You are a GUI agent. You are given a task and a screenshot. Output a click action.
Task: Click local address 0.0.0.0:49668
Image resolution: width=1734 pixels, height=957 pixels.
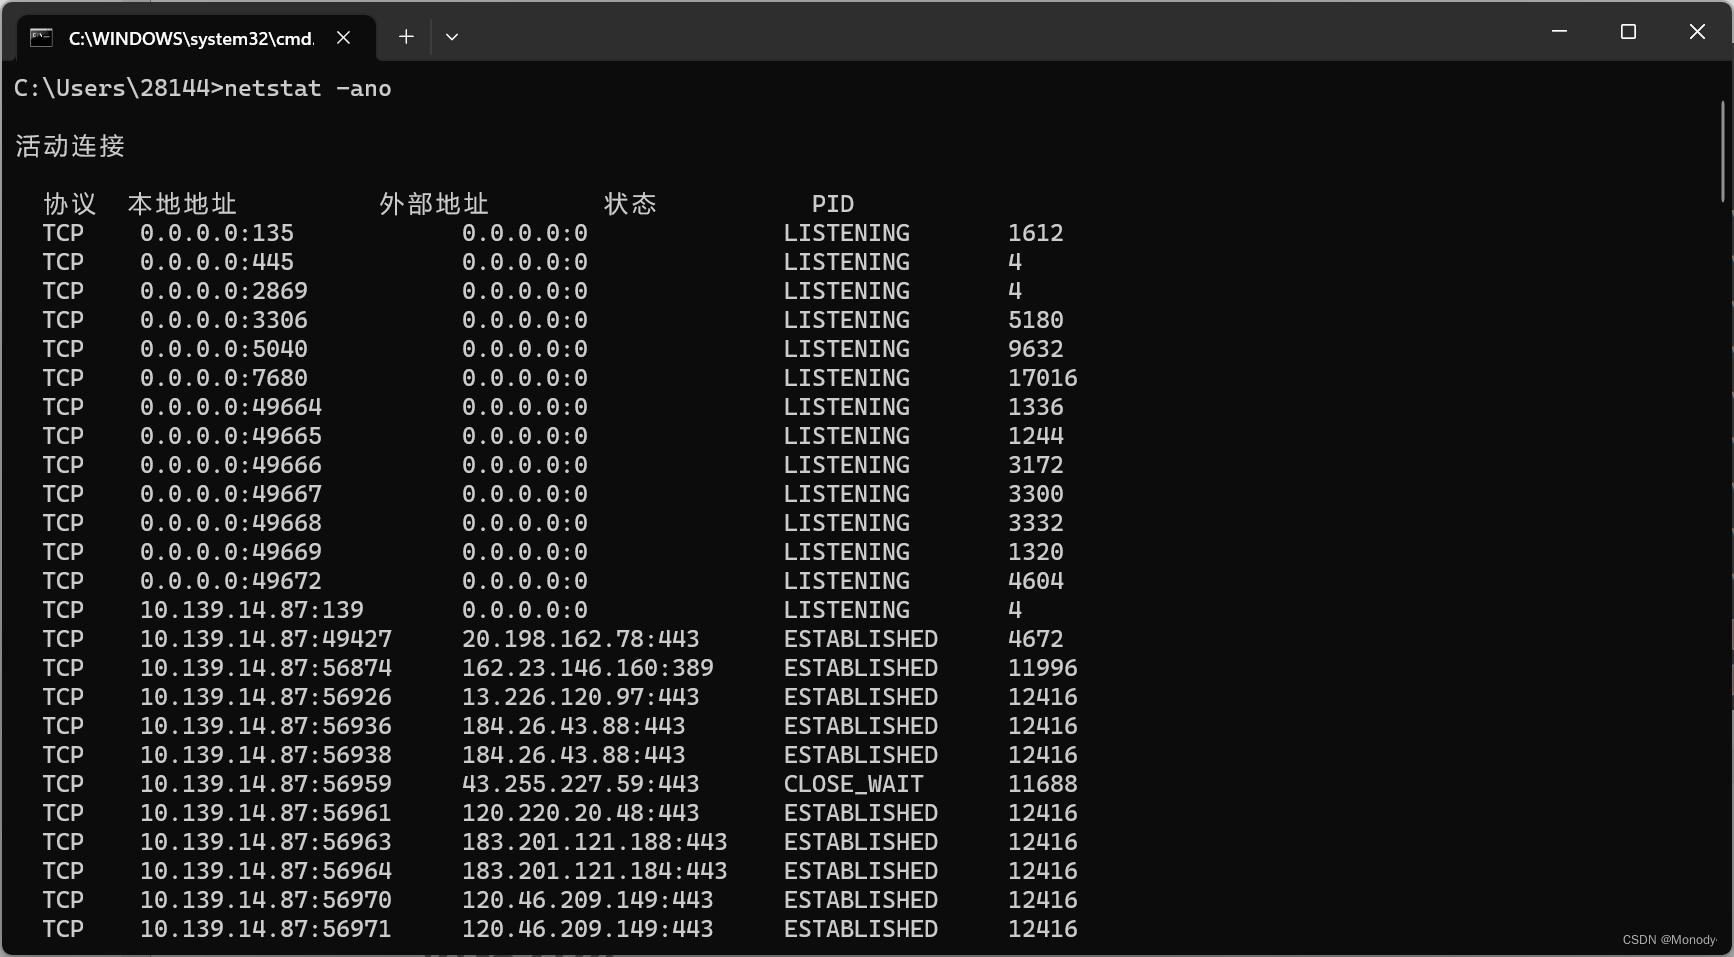[x=231, y=523]
